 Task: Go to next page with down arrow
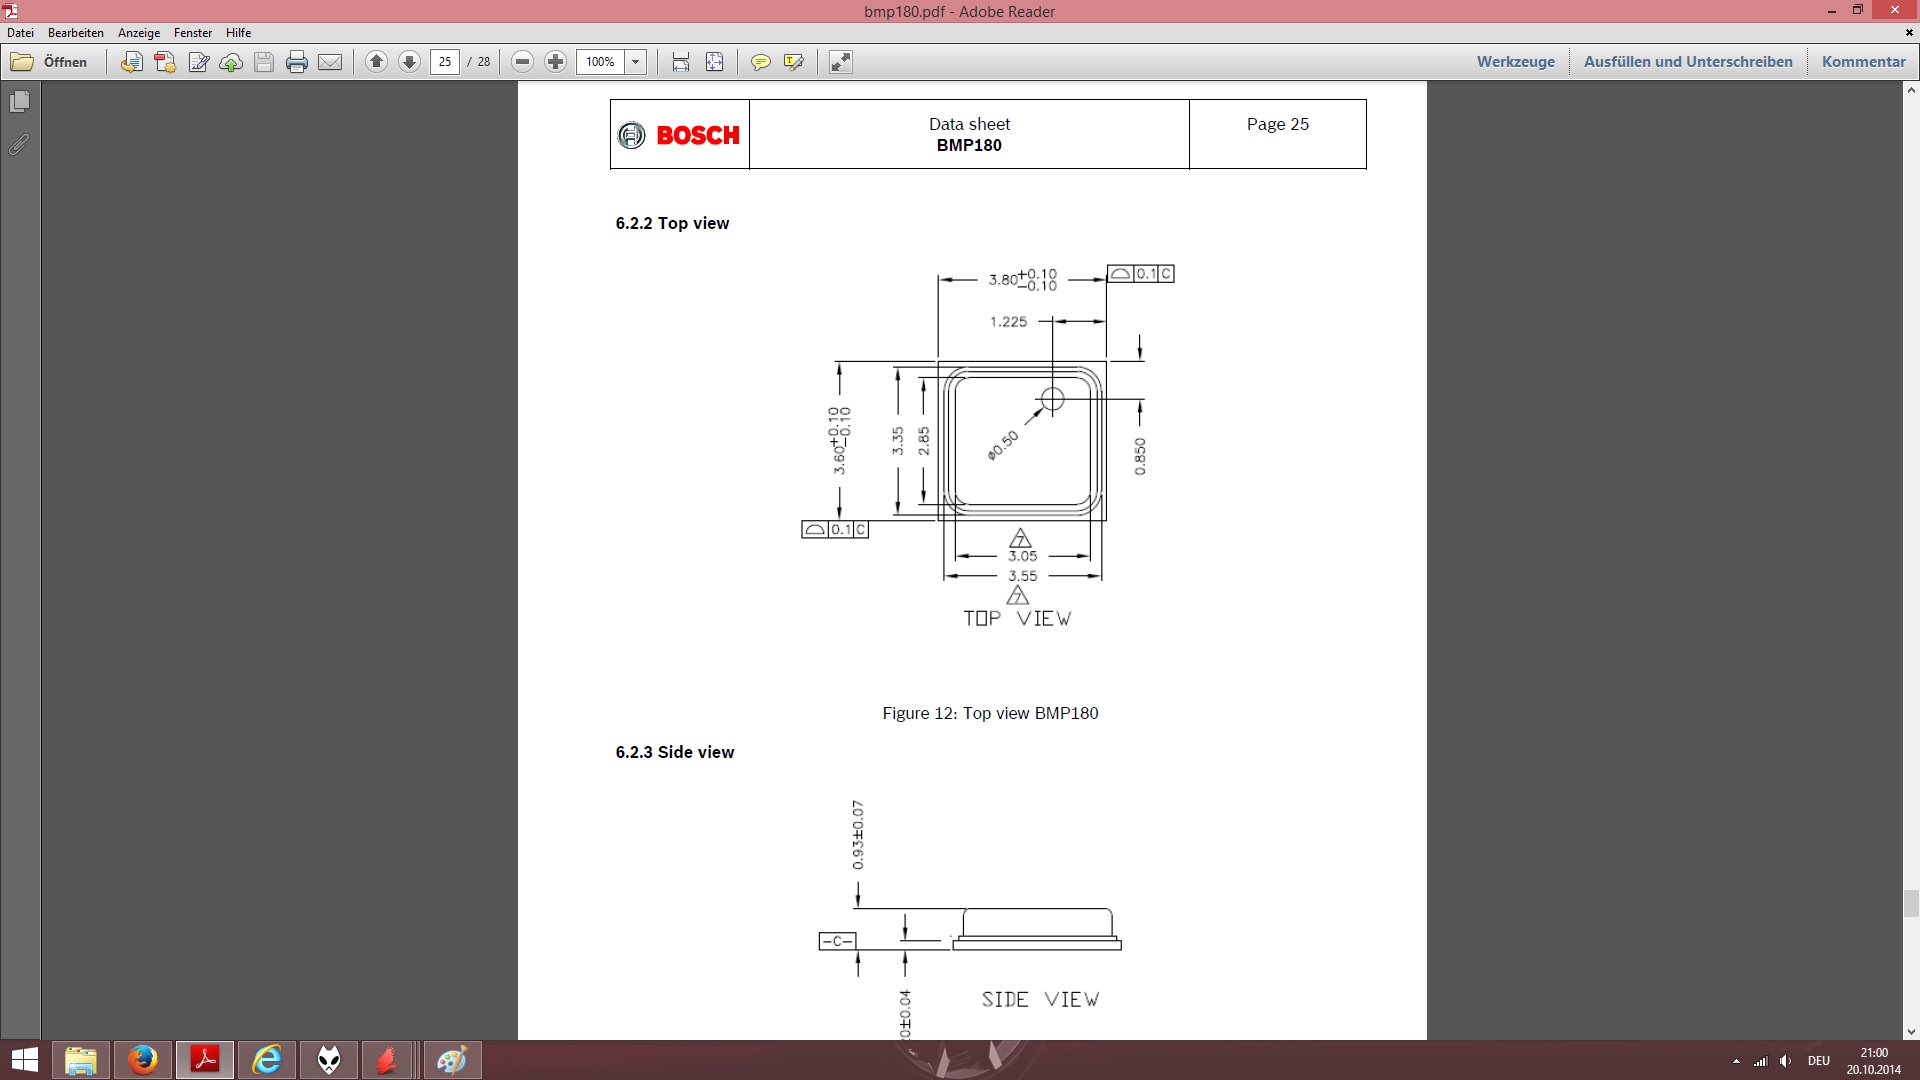[409, 62]
